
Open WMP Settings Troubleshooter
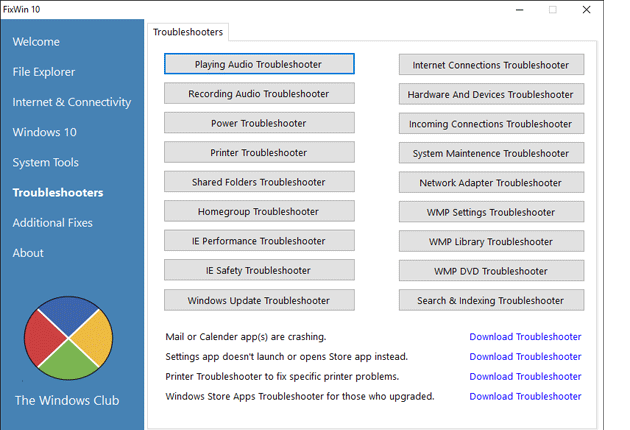click(x=491, y=212)
